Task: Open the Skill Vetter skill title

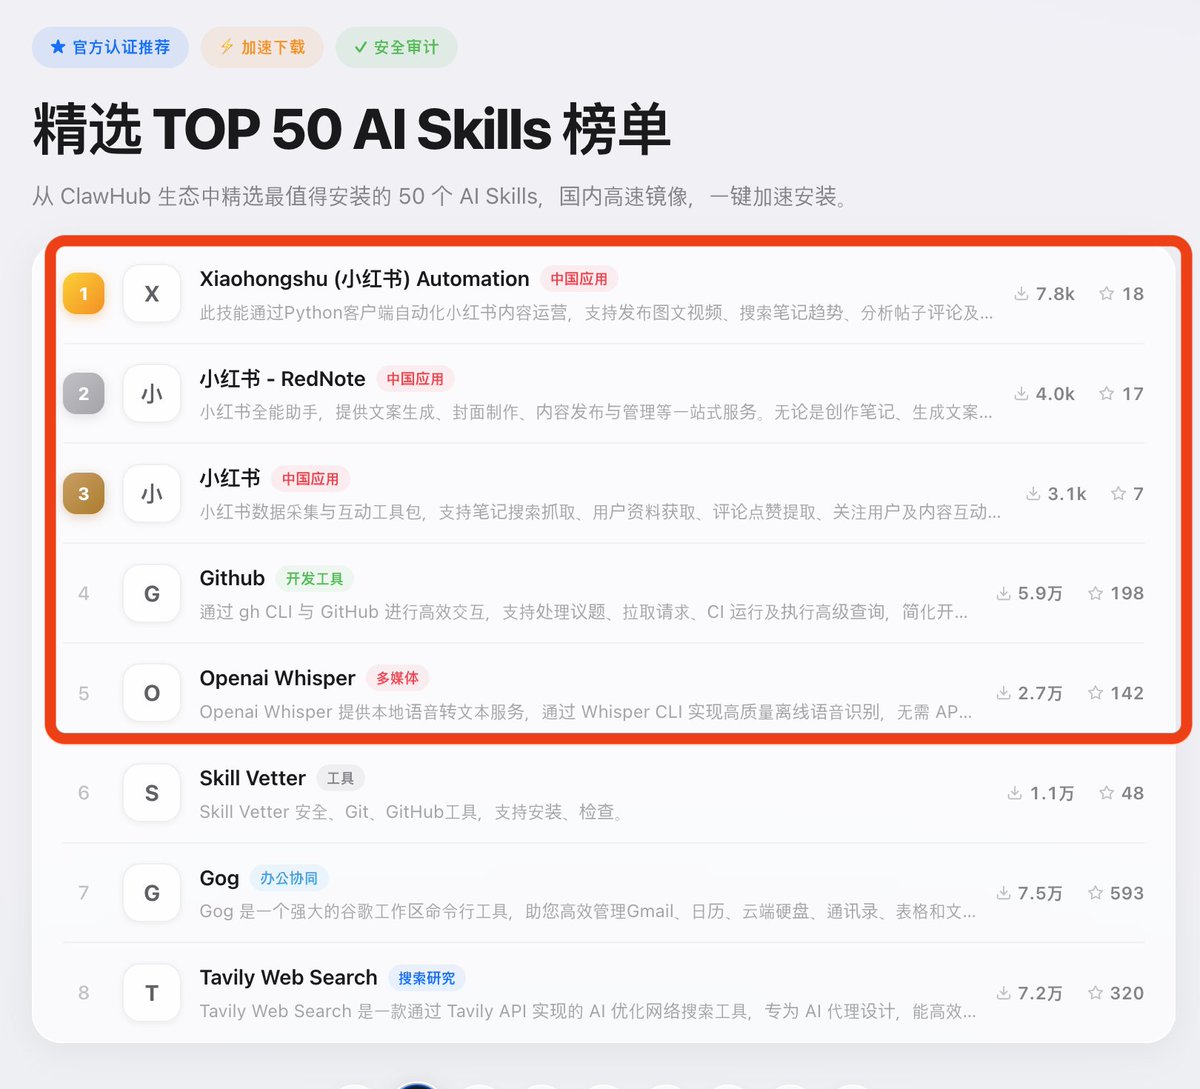Action: point(252,778)
